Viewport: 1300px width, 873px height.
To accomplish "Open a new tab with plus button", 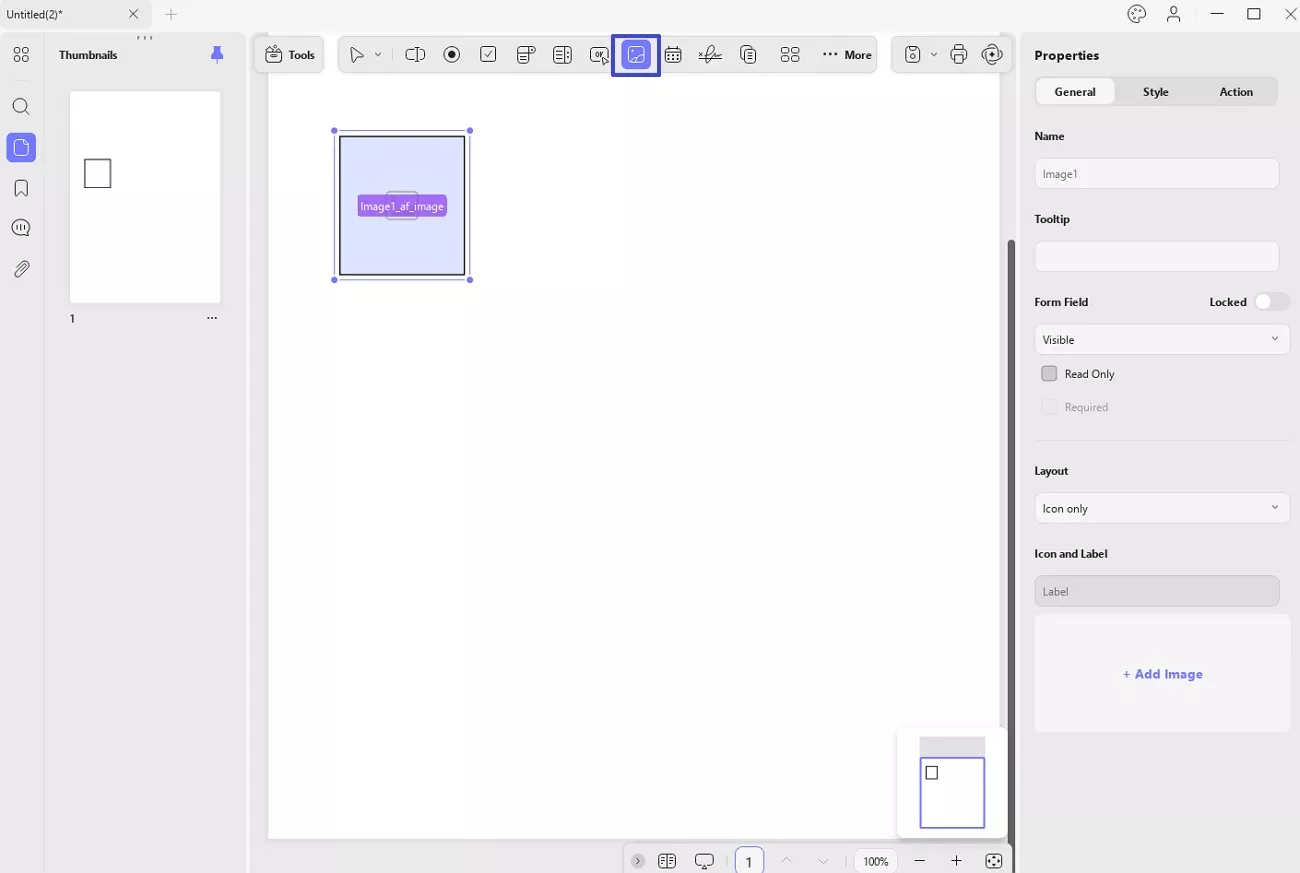I will 171,14.
